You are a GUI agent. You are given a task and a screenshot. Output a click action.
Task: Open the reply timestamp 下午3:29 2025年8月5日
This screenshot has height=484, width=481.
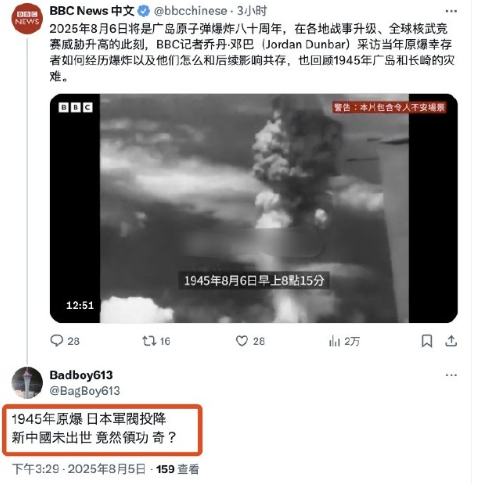pos(79,469)
